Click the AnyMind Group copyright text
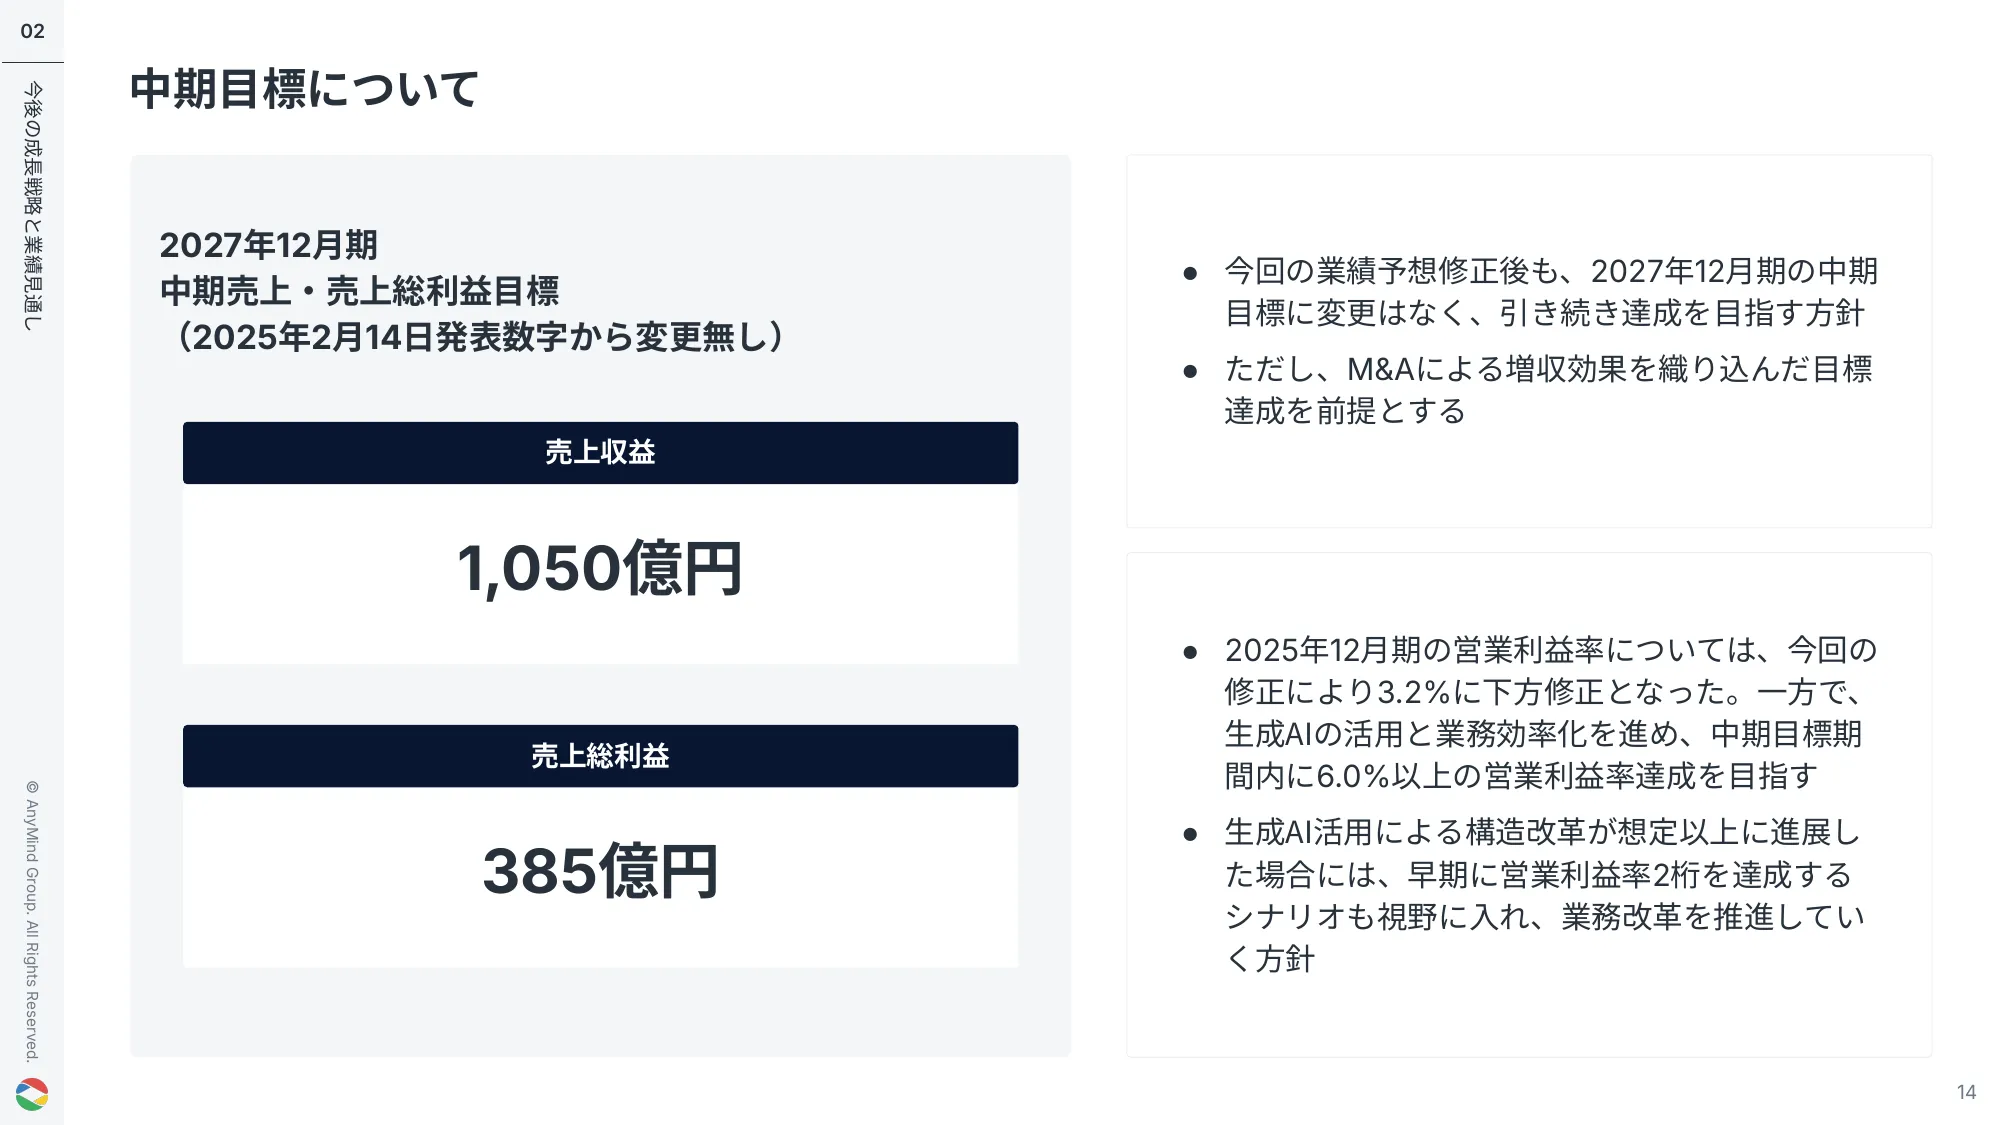Image resolution: width=2000 pixels, height=1125 pixels. click(33, 920)
